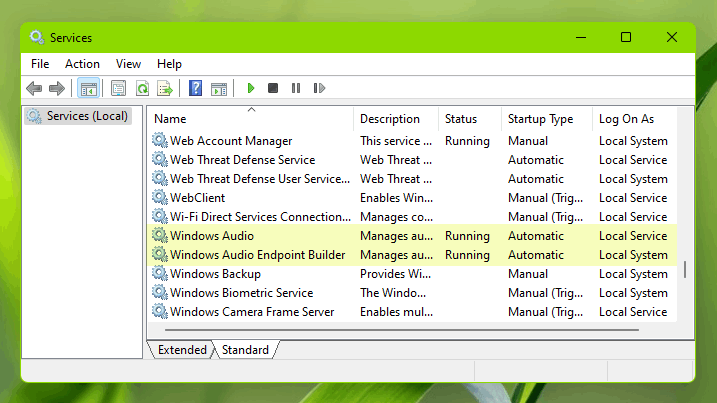Click 'The Windo...' description cell
717x403 pixels.
click(392, 293)
